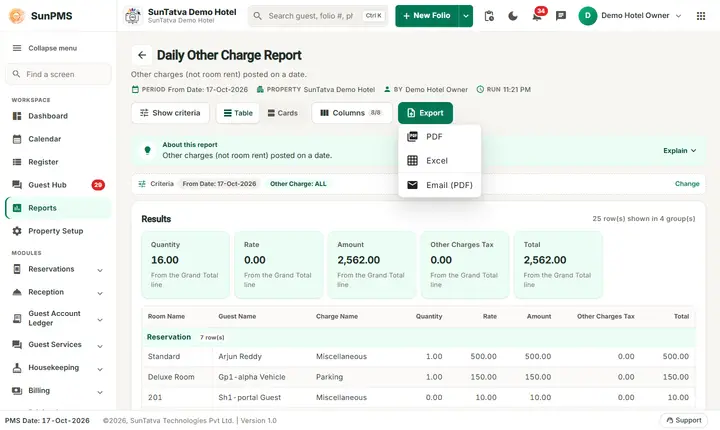Image resolution: width=720 pixels, height=430 pixels.
Task: Click the Charge Name column header
Action: (337, 317)
